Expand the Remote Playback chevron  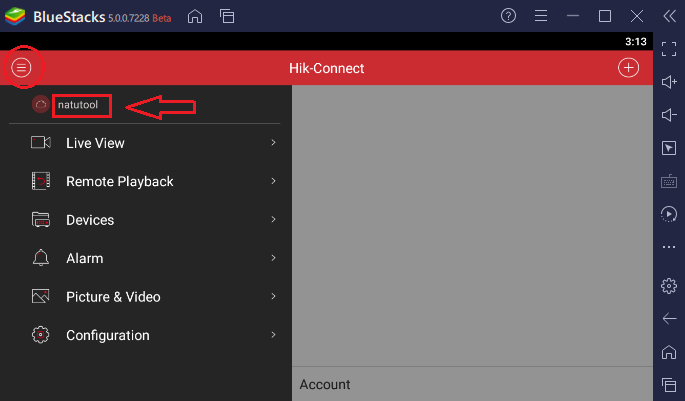click(x=273, y=181)
